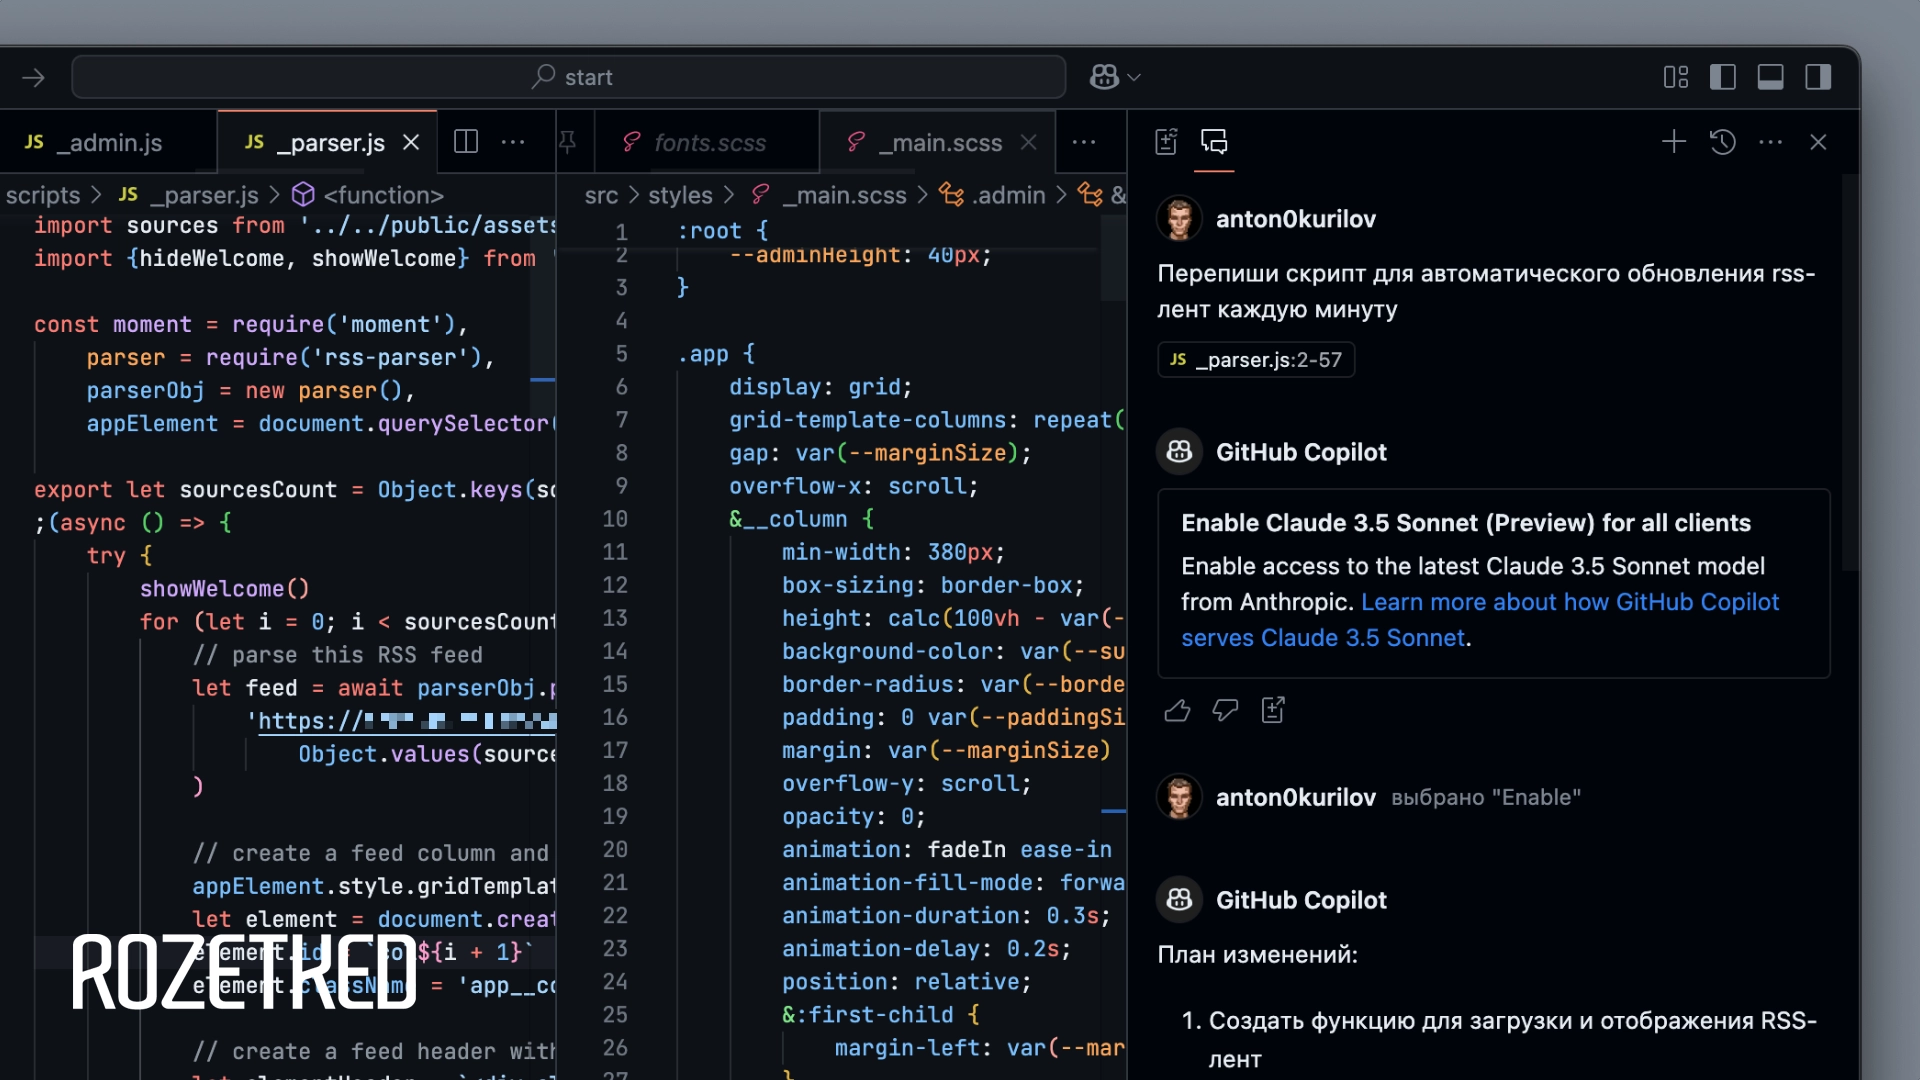Viewport: 1920px width, 1080px height.
Task: Click 'opacity: 0;' code line
Action: pos(853,817)
